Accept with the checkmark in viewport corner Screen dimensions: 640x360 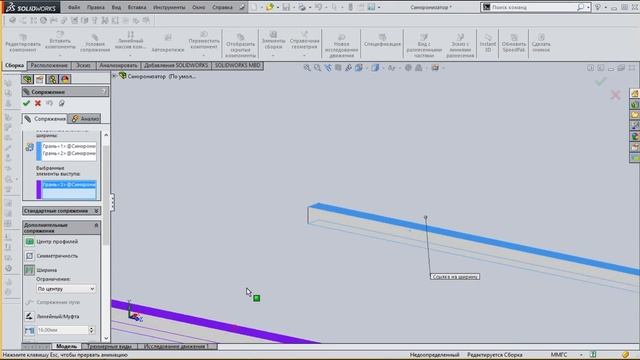[x=600, y=82]
